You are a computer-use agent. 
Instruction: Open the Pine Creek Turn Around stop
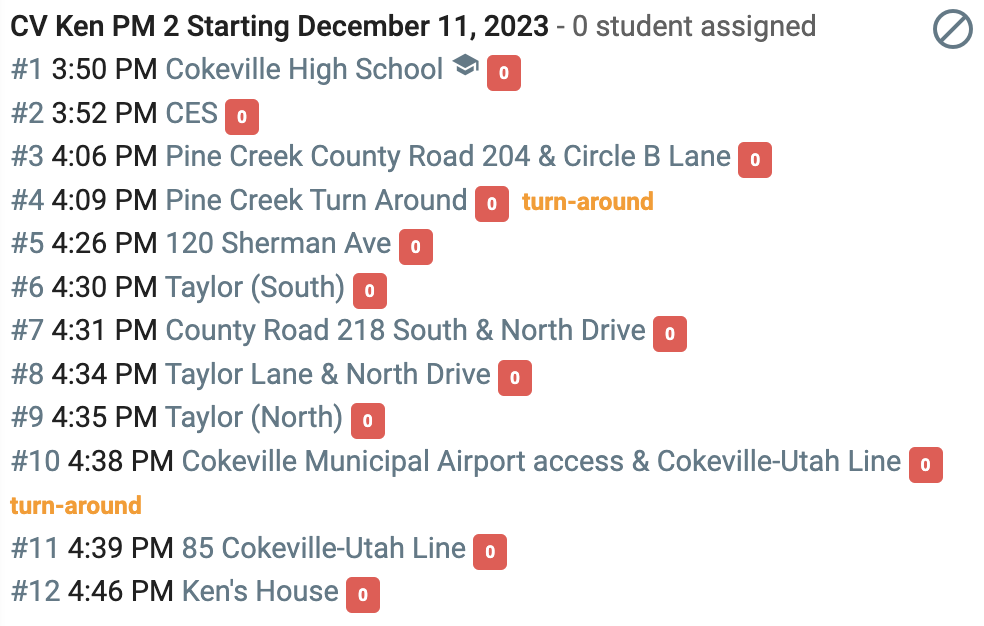pyautogui.click(x=316, y=200)
